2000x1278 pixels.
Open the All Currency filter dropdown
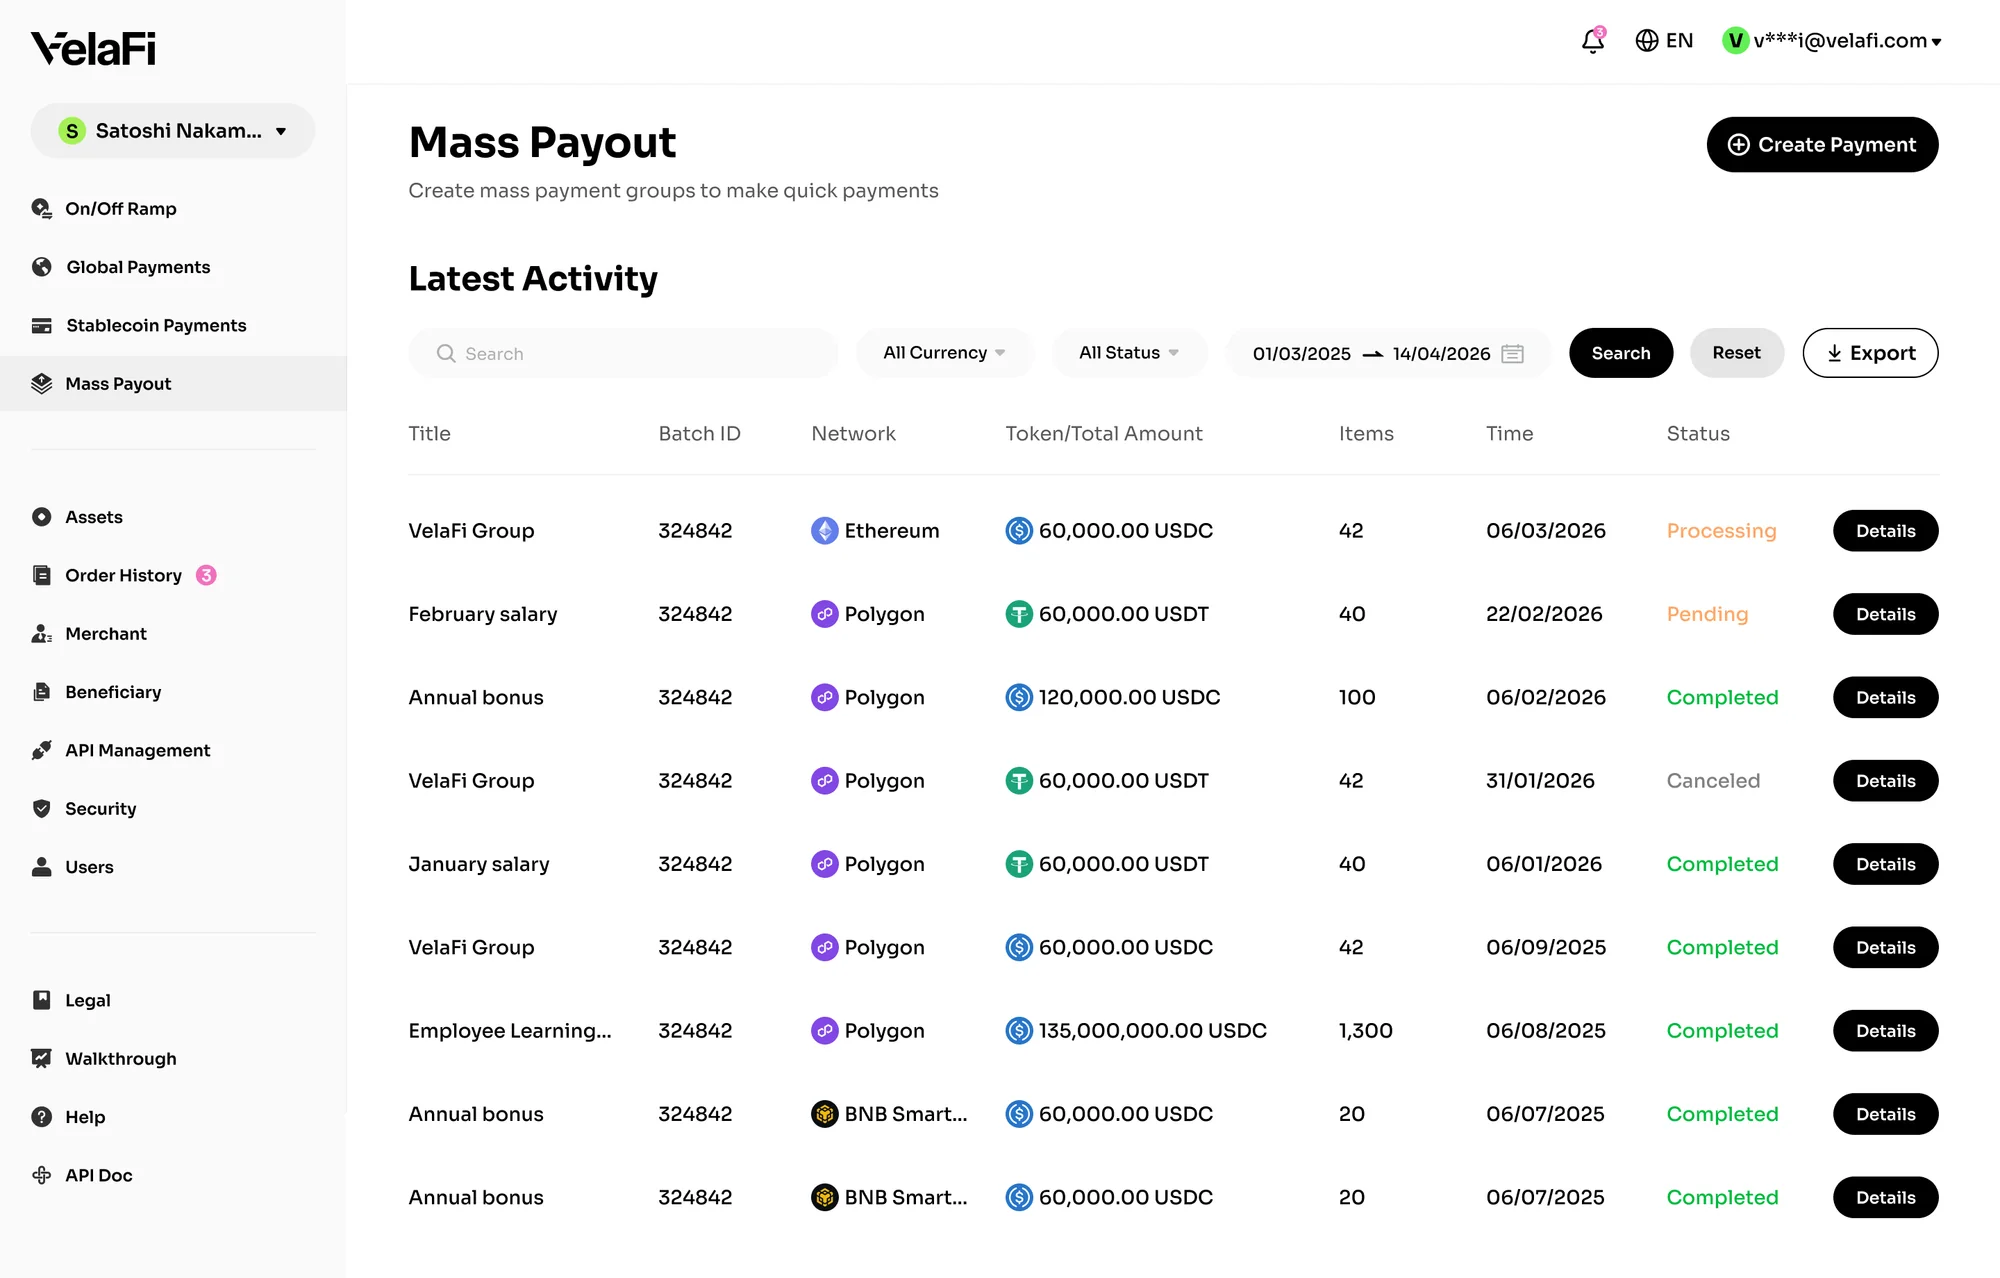pos(944,353)
